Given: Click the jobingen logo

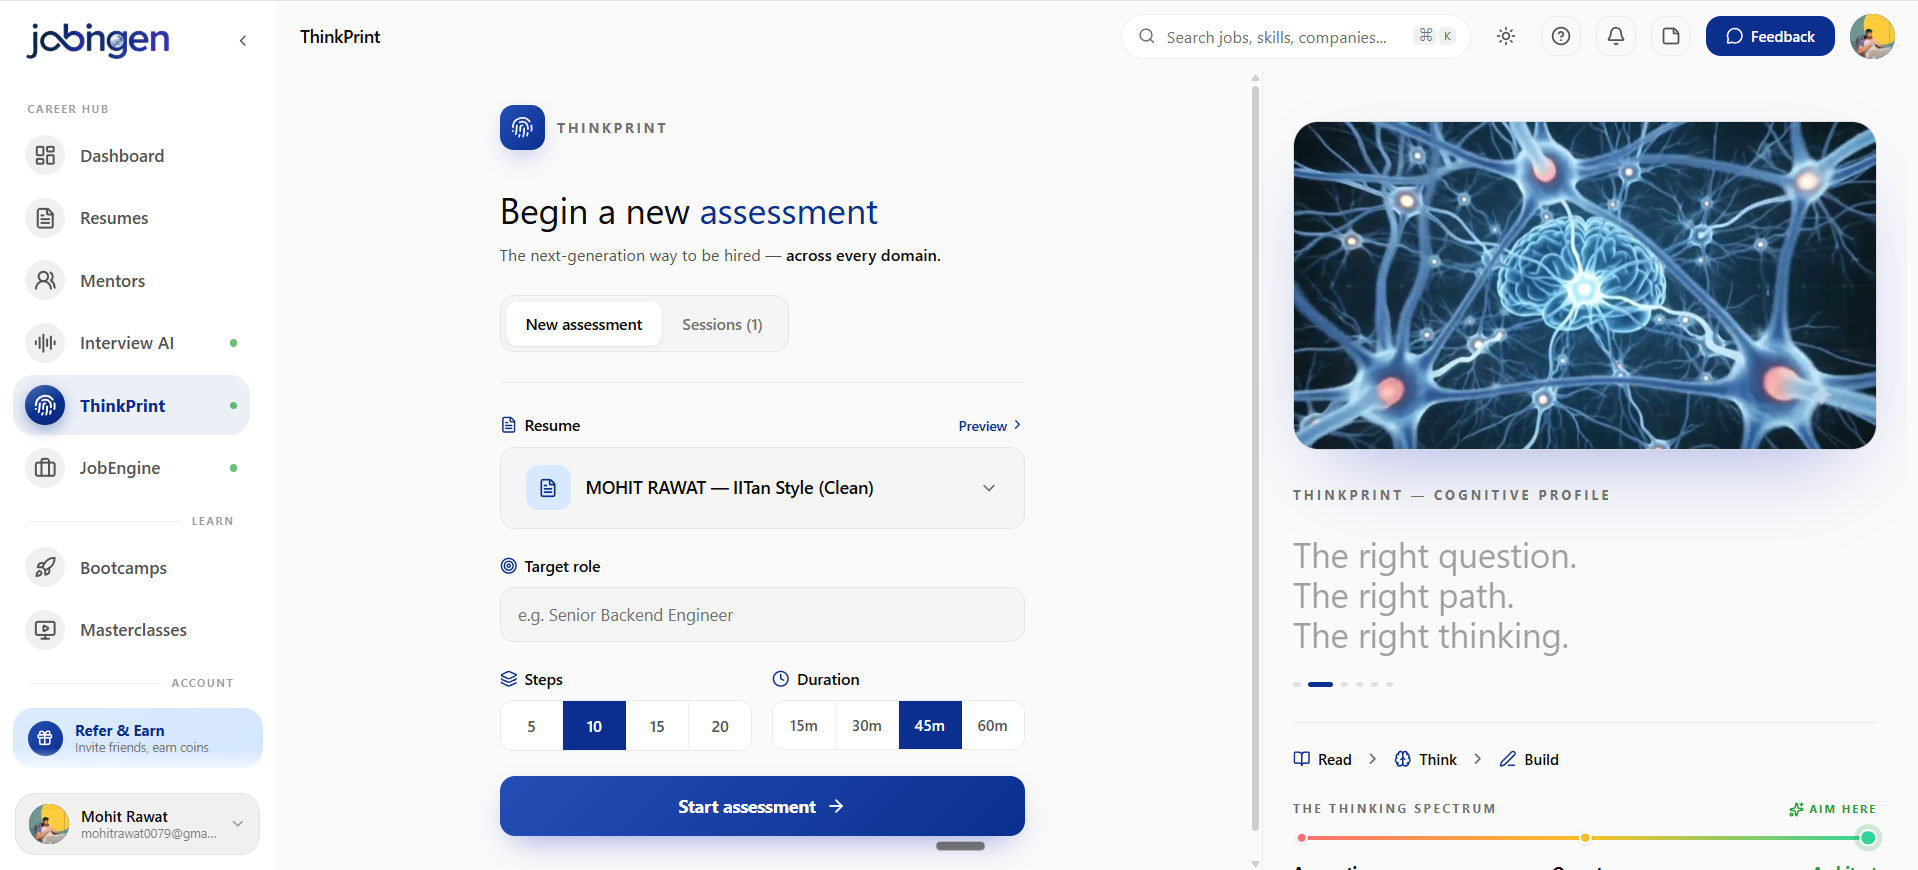Looking at the screenshot, I should tap(98, 40).
